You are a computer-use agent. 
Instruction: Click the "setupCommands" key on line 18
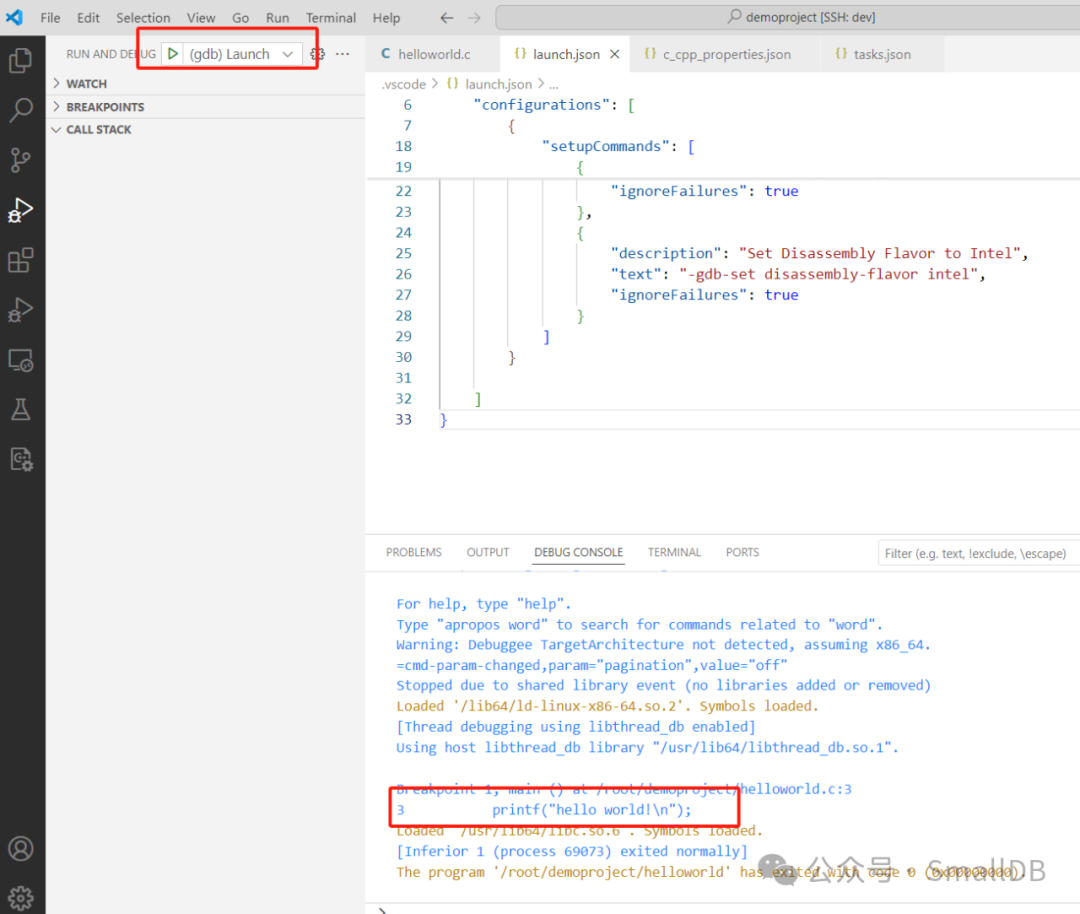point(605,146)
